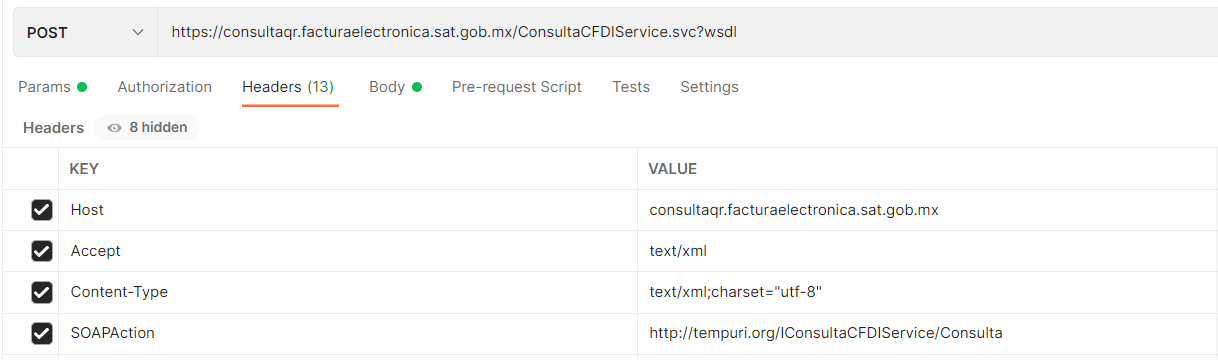Disable the SOAPAction header checkbox
The height and width of the screenshot is (360, 1218).
[41, 333]
